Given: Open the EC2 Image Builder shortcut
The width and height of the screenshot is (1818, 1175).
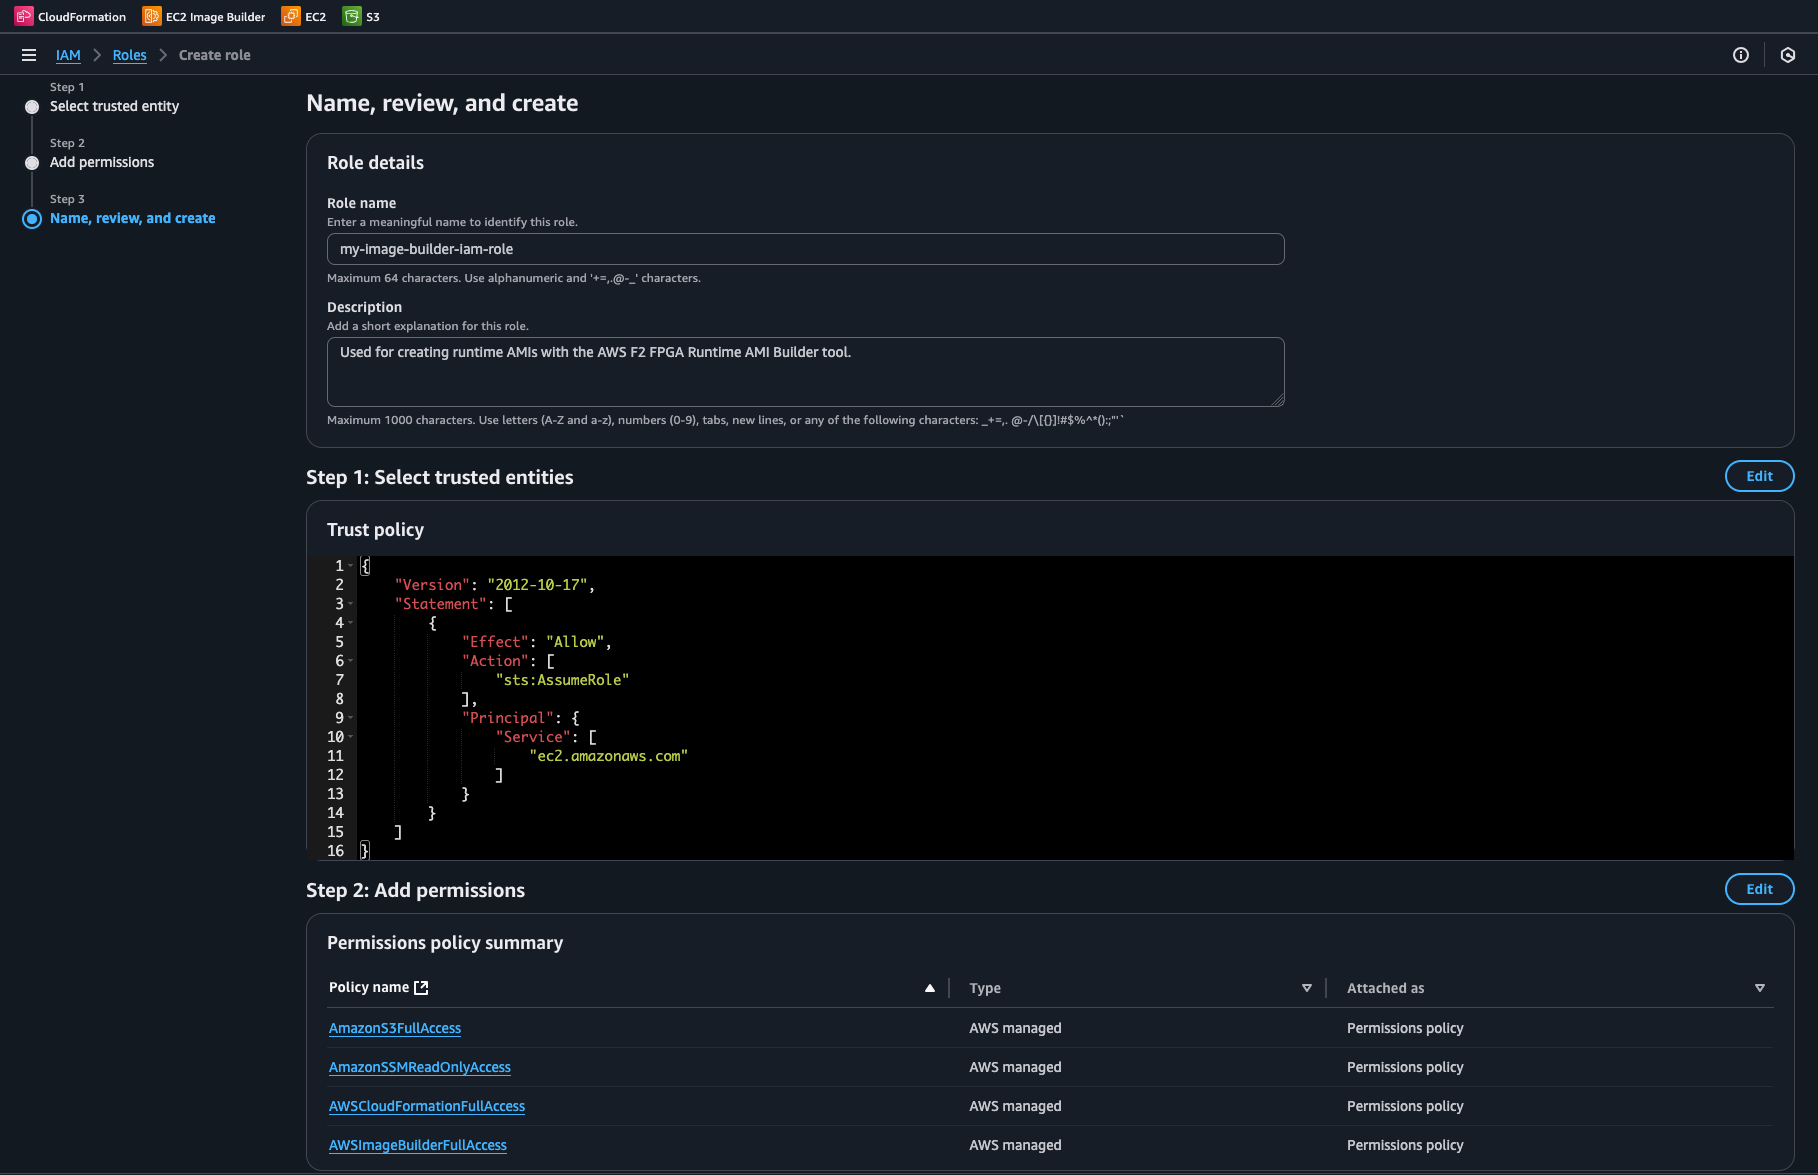Looking at the screenshot, I should (204, 16).
